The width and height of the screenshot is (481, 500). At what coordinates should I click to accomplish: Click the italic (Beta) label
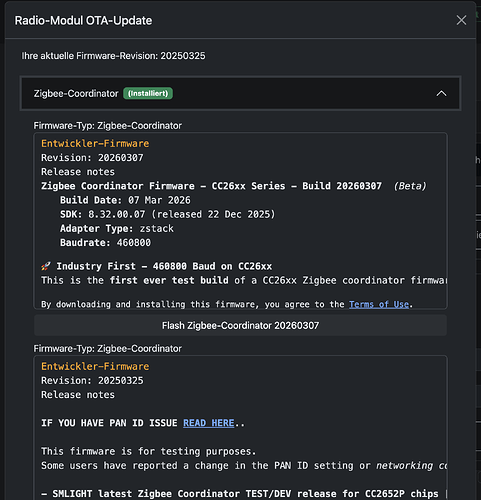click(410, 186)
